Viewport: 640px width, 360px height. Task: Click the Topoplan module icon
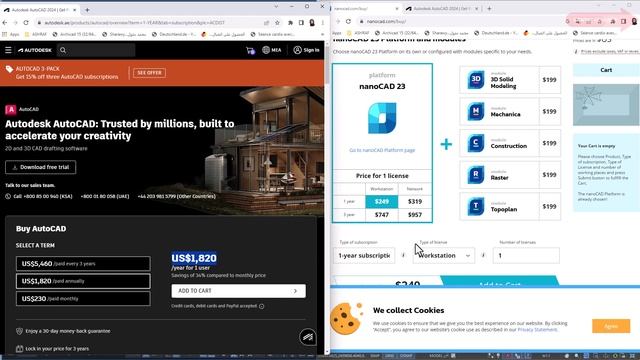coord(476,207)
